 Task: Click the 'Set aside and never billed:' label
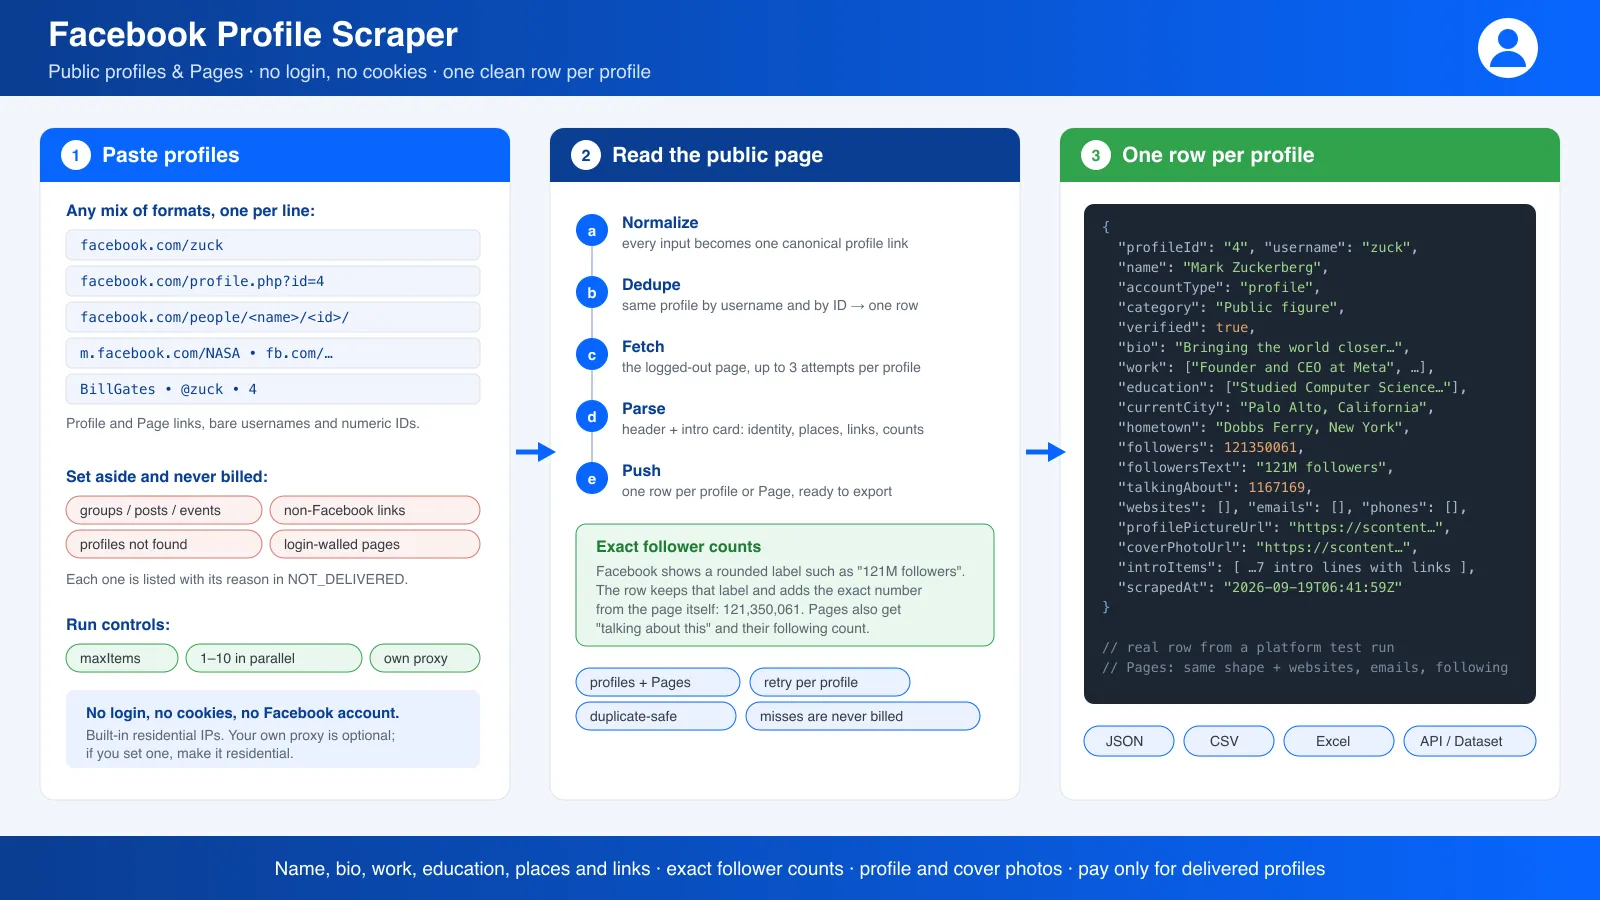[167, 476]
